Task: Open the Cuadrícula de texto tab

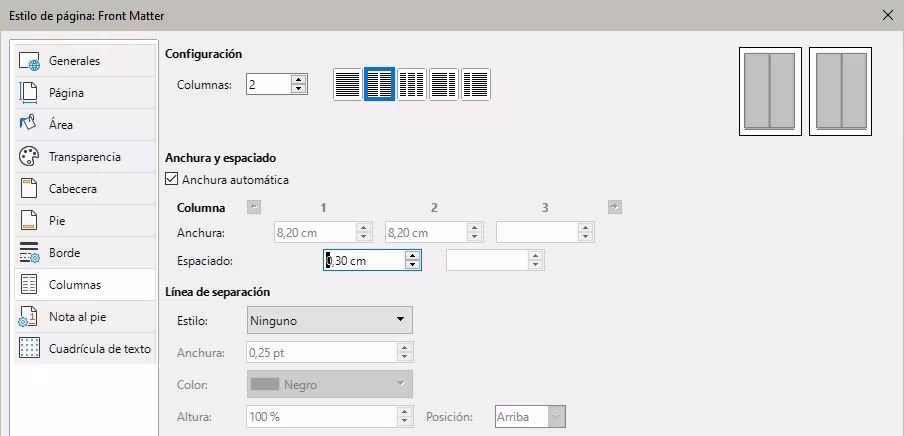Action: tap(99, 349)
